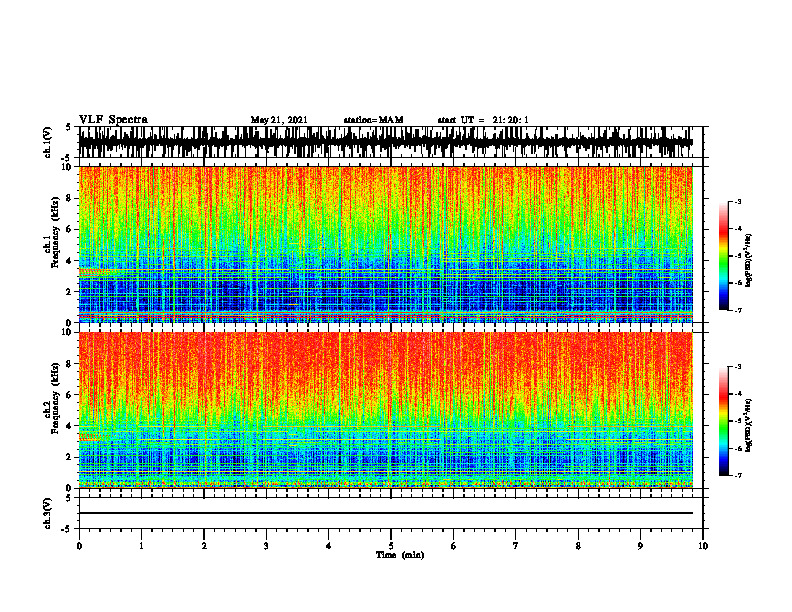Click time-axis tick label "5" below ch.3
792x612 pixels.
390,546
